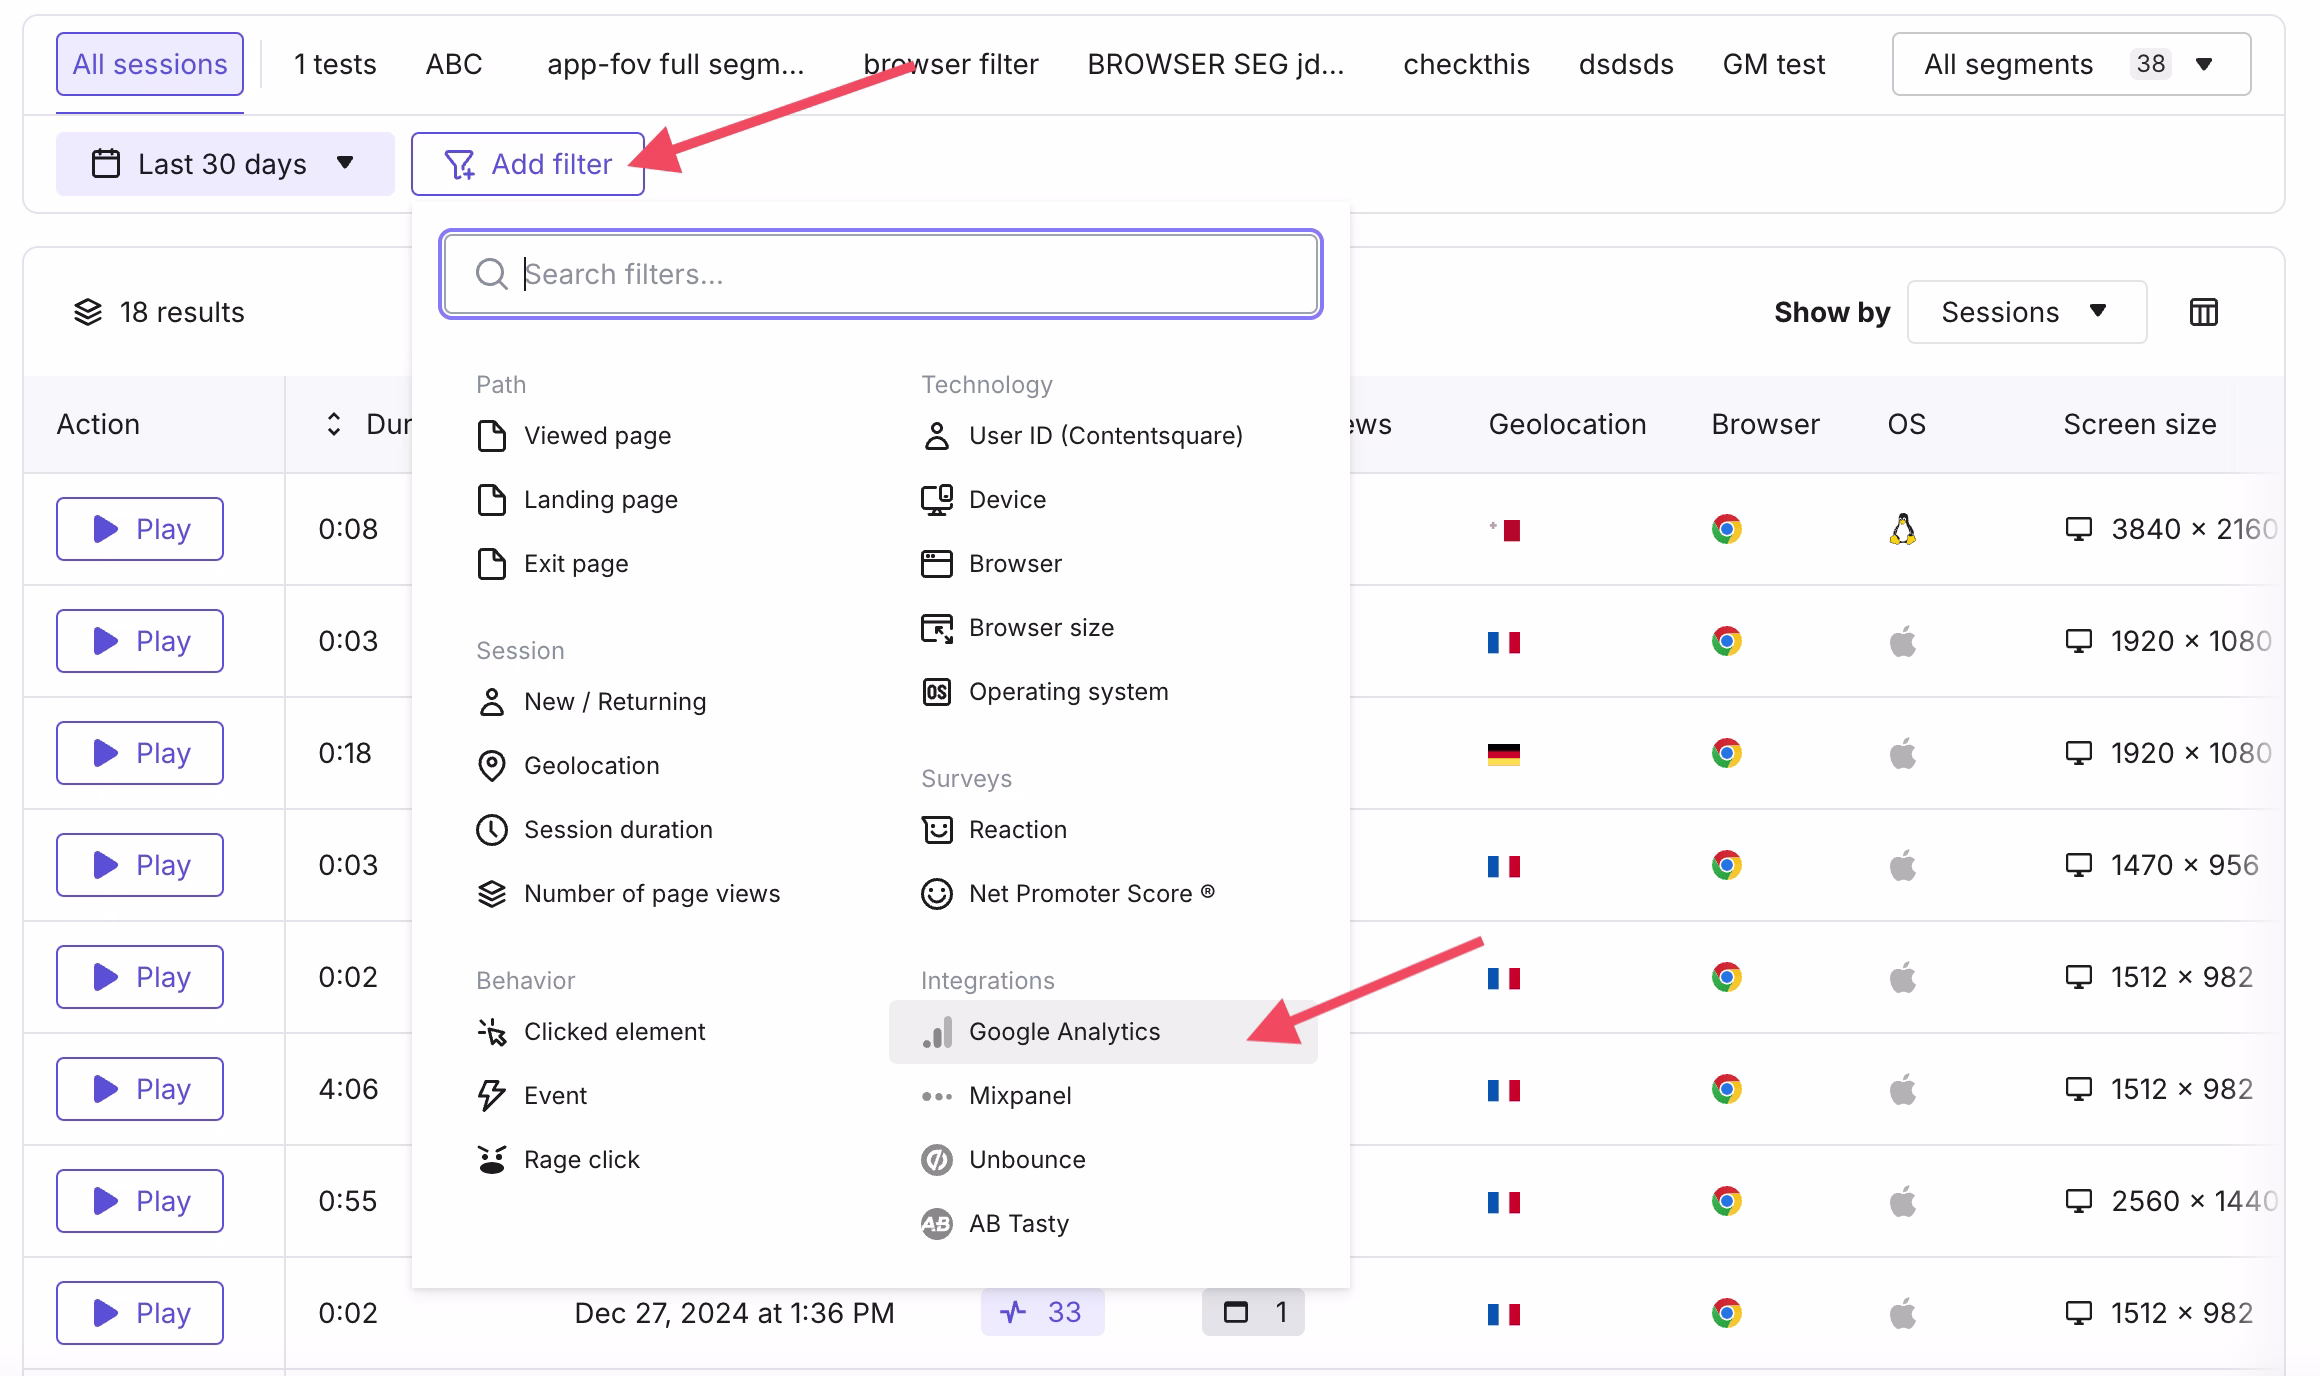Select the Viewed page filter
Image resolution: width=2320 pixels, height=1376 pixels.
click(596, 436)
